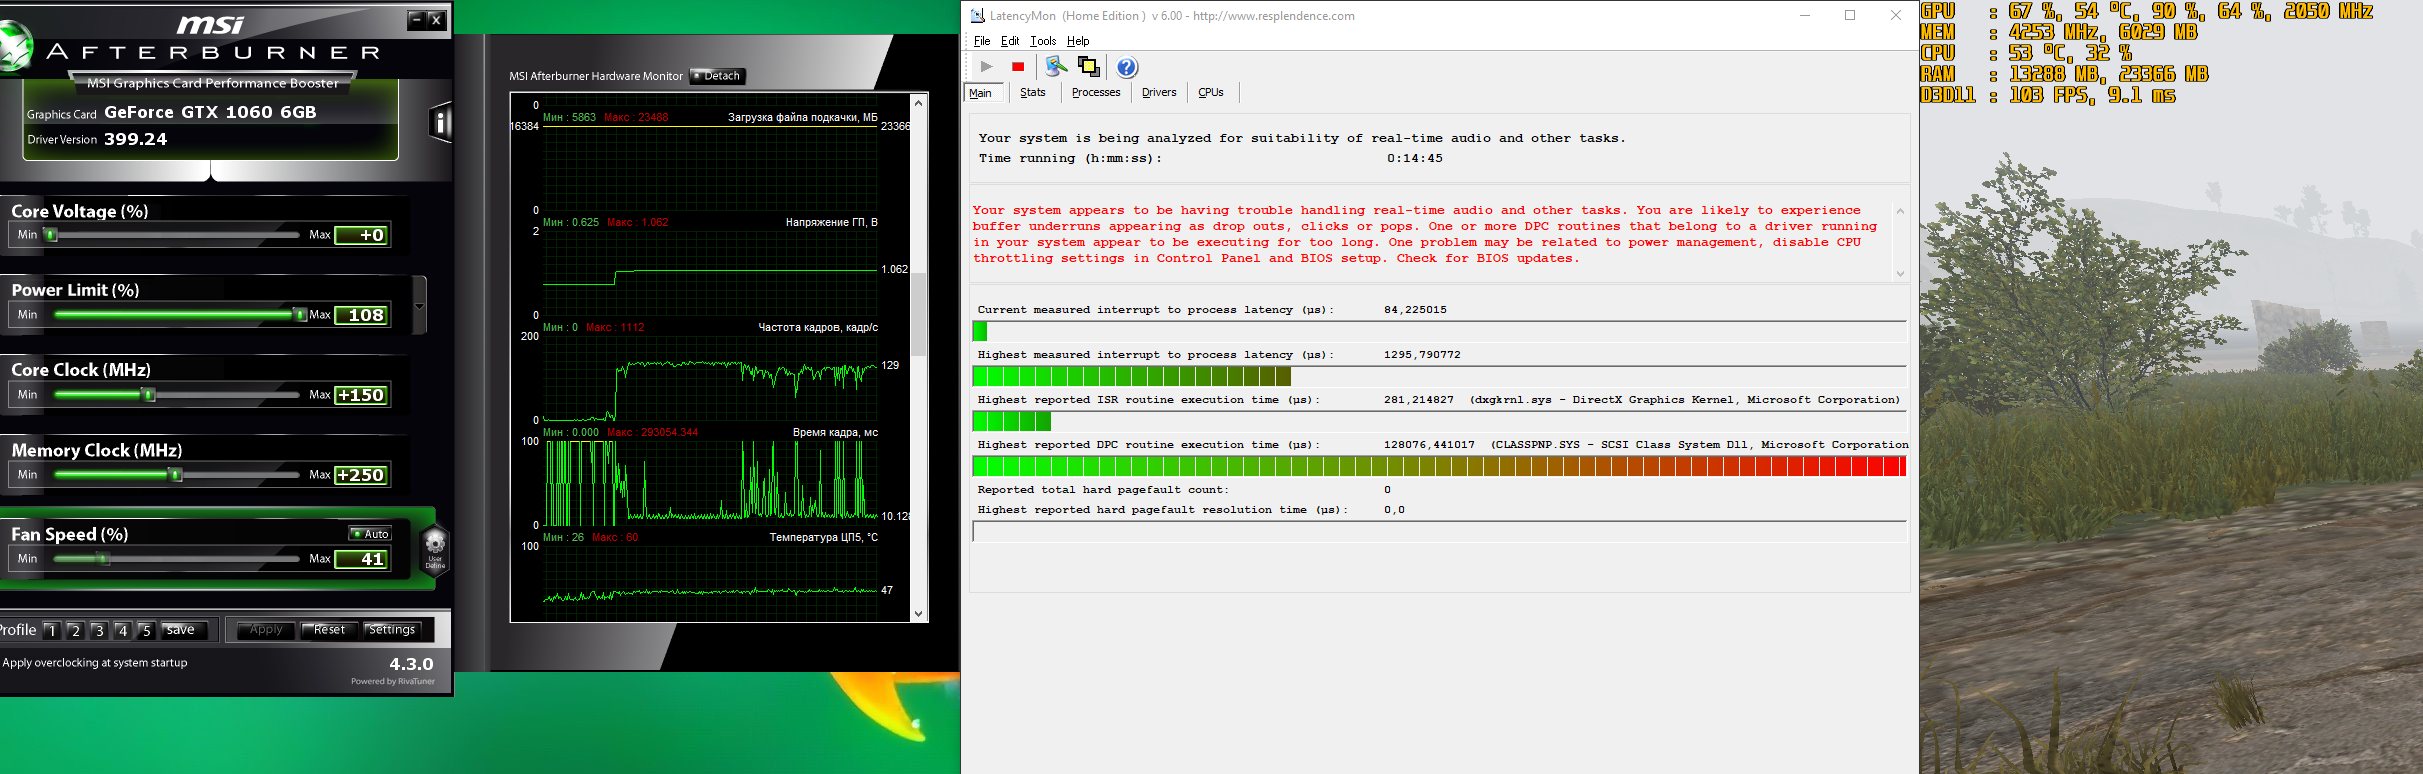Image resolution: width=2423 pixels, height=774 pixels.
Task: Maximize the LatencyMon window
Action: (x=1850, y=16)
